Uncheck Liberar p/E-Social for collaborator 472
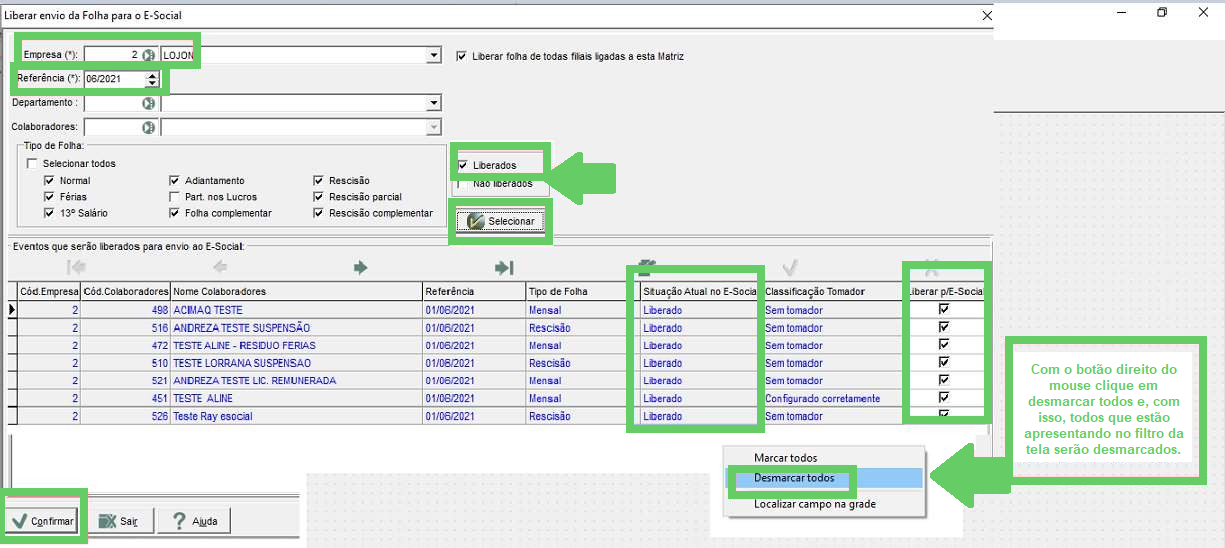Screen dimensions: 1225x548 [x=942, y=345]
